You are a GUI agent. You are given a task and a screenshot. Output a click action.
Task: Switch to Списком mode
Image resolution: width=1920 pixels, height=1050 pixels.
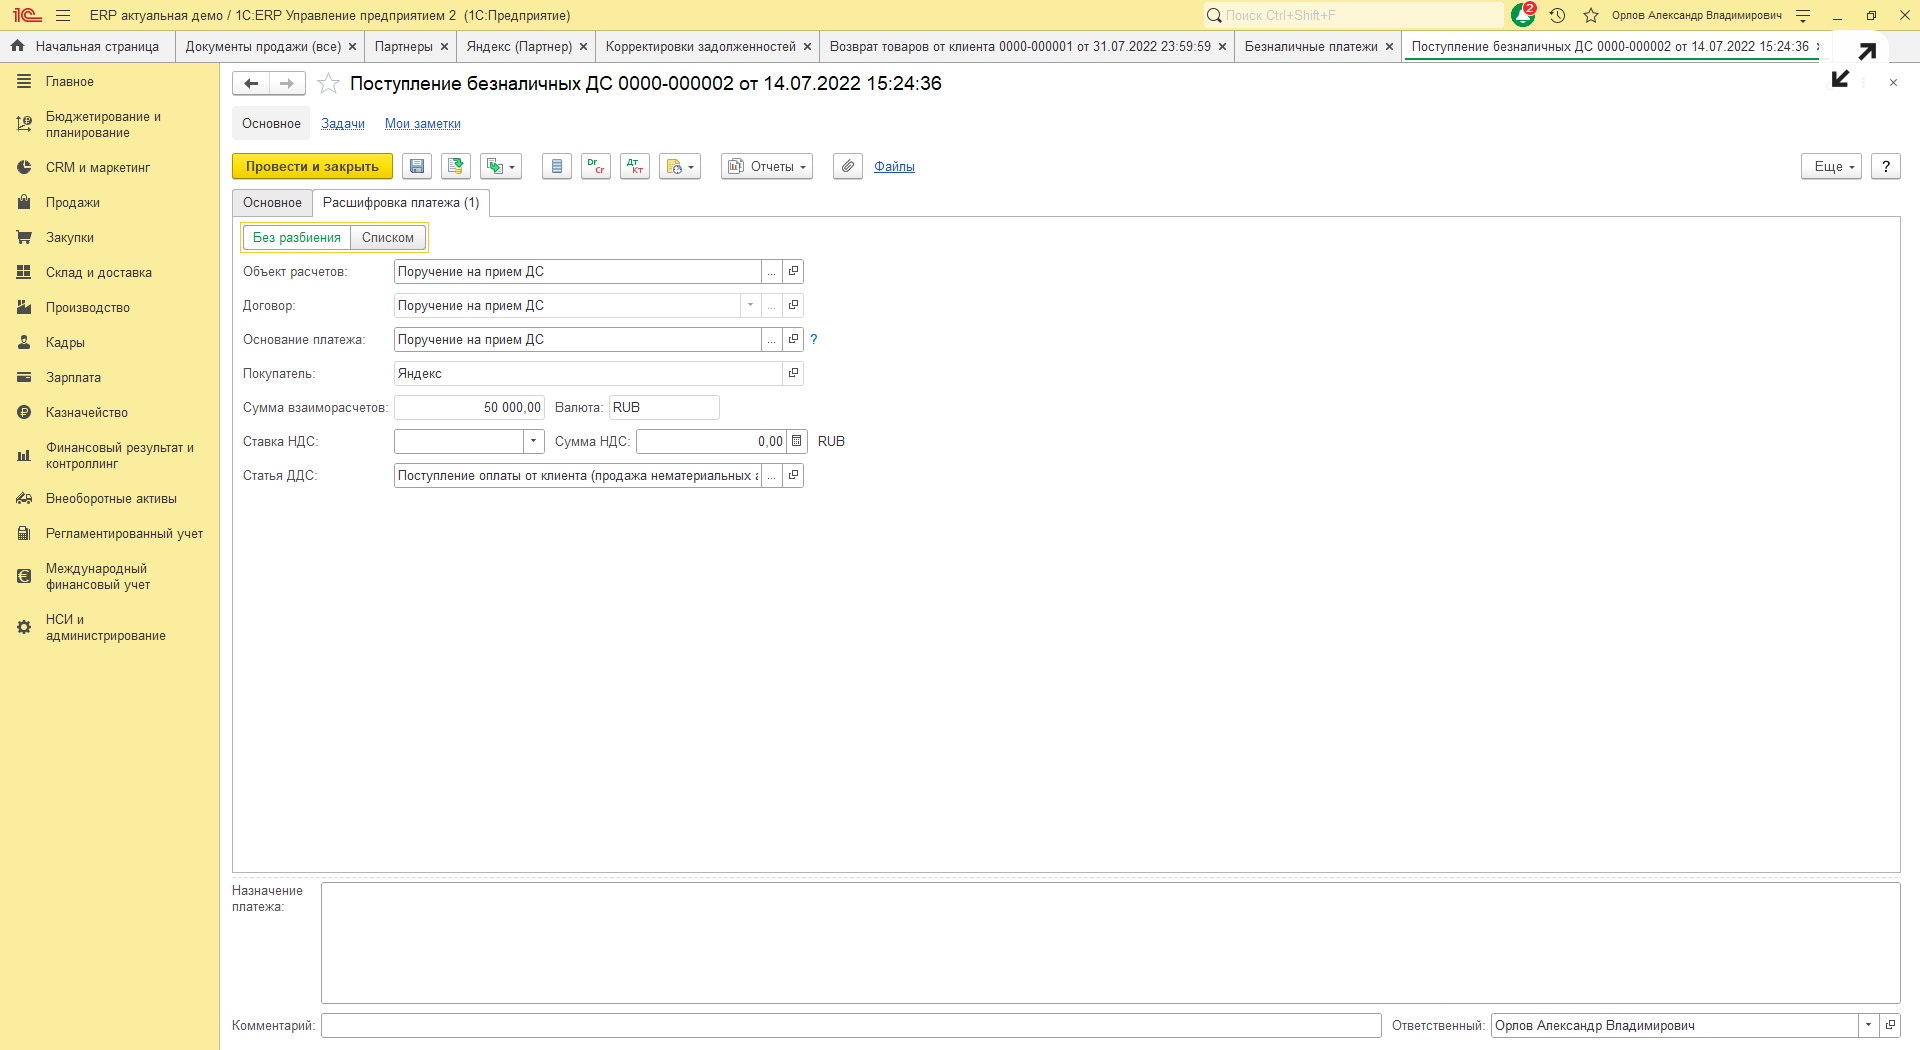[x=388, y=238]
